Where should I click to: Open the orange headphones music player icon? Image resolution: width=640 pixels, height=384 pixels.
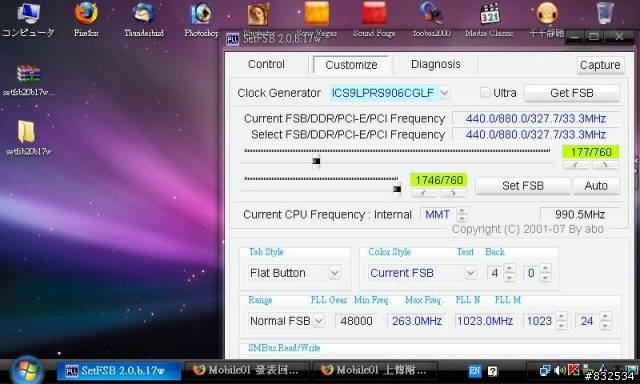click(x=547, y=19)
